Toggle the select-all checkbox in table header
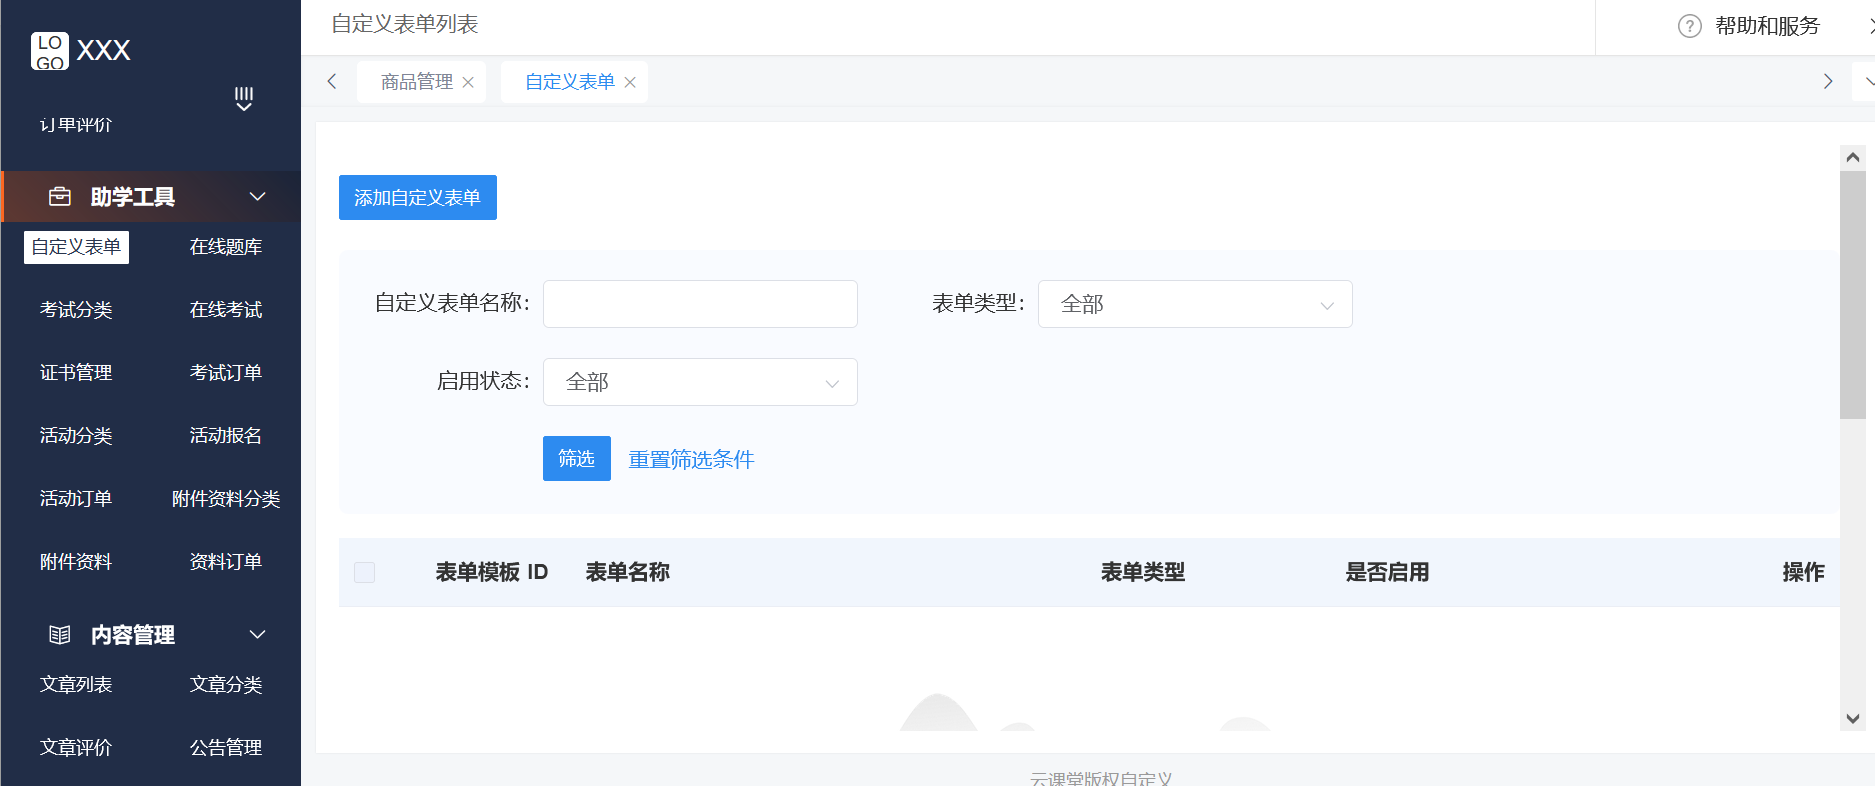The image size is (1875, 786). point(365,572)
